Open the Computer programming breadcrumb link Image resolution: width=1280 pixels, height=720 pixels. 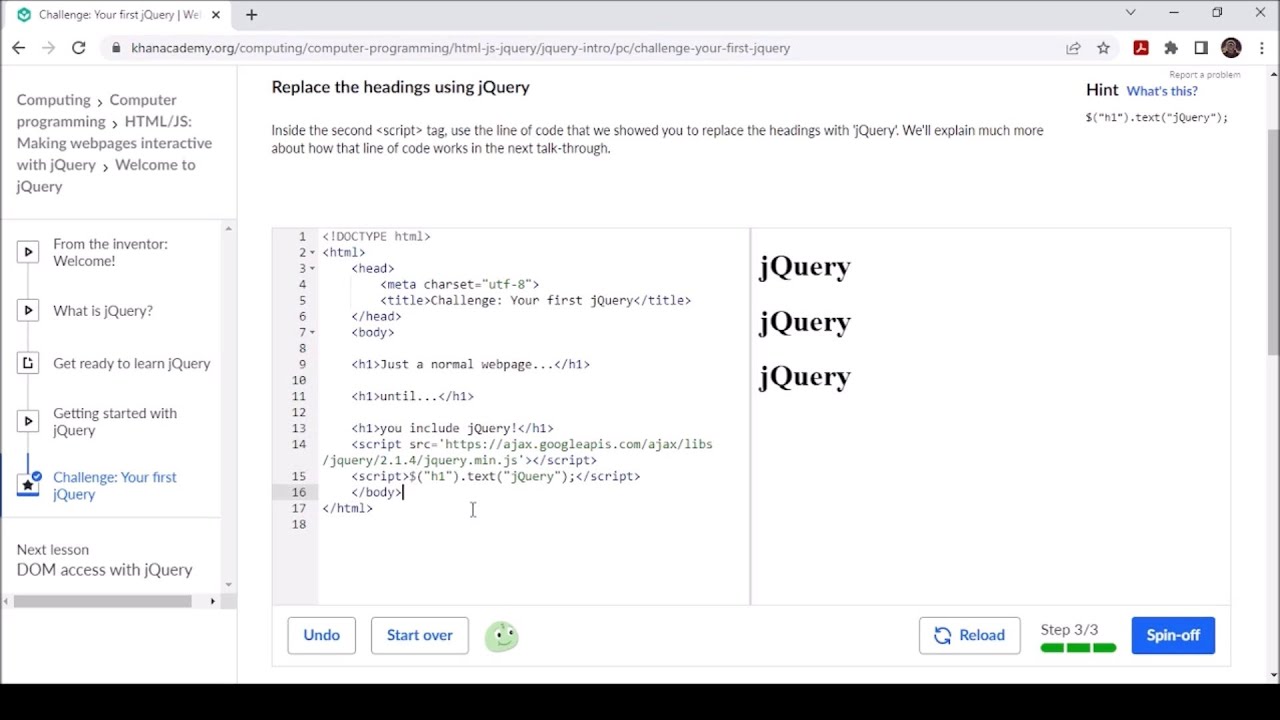[x=96, y=111]
